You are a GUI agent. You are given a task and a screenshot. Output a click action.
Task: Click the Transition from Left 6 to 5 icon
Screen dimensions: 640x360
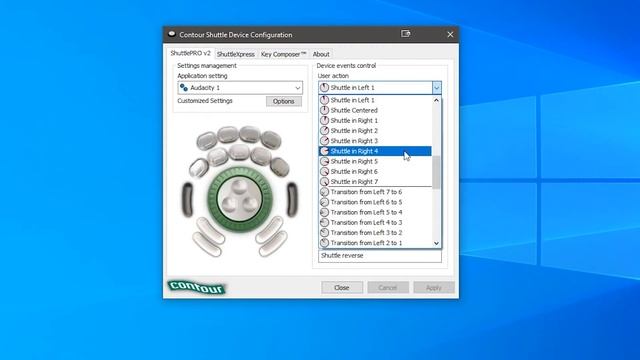[x=324, y=202]
